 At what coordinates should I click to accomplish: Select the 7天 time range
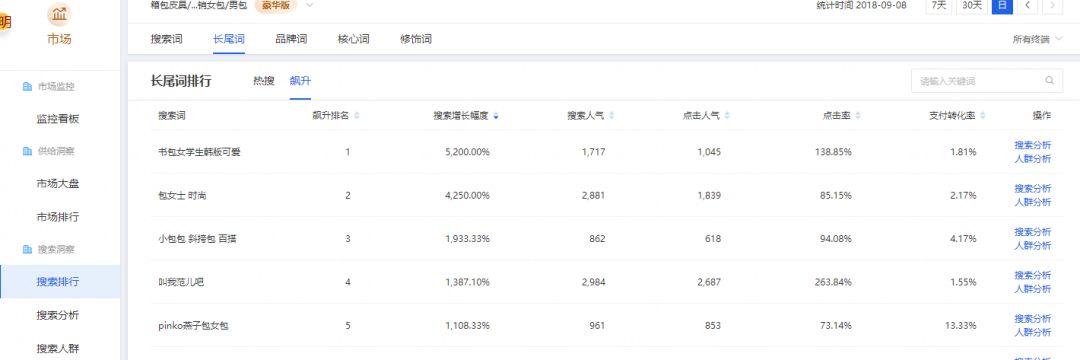938,6
